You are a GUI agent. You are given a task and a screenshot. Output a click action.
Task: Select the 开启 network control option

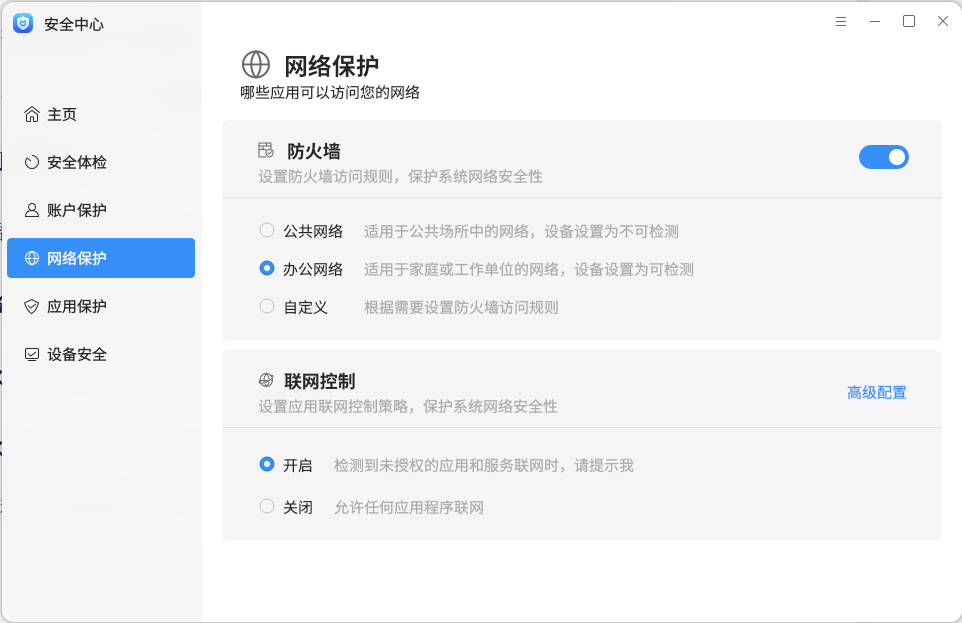(267, 464)
